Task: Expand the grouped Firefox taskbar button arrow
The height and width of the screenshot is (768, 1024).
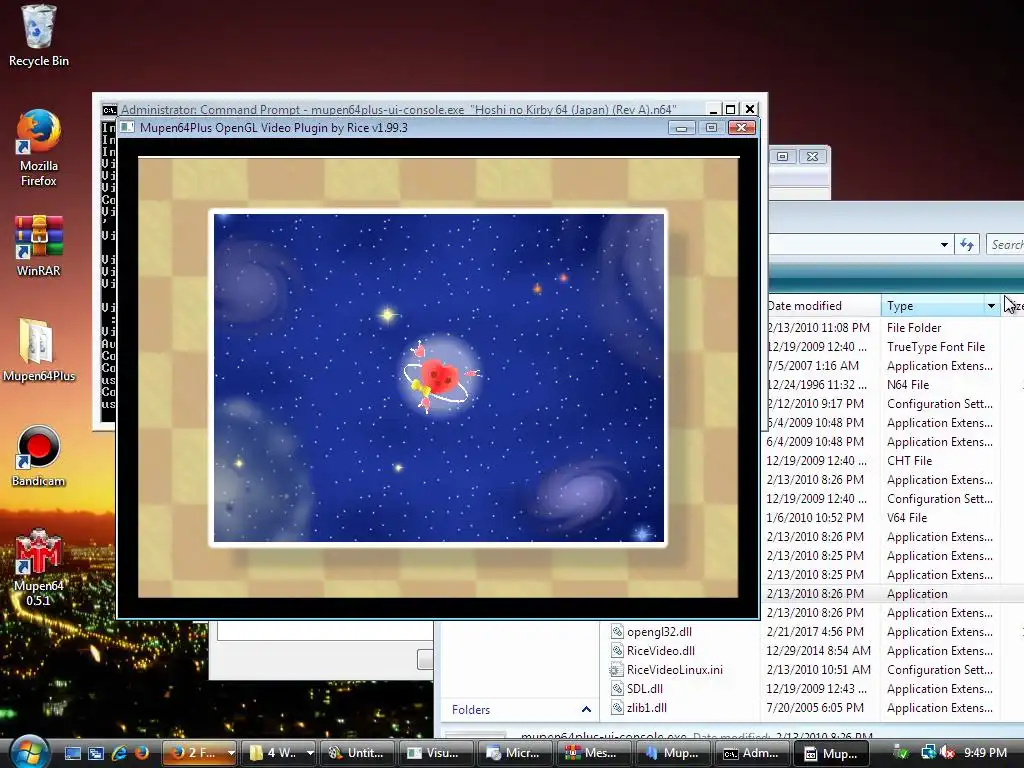Action: (231, 753)
